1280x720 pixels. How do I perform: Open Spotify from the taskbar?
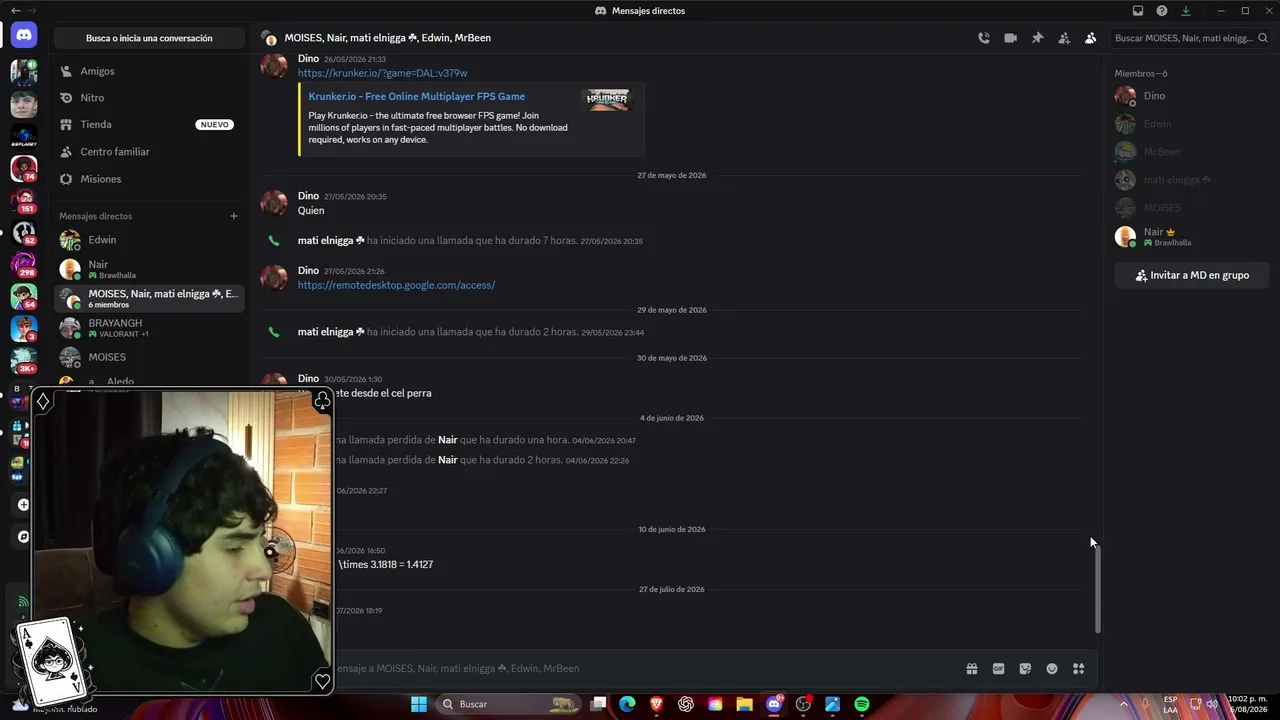click(862, 704)
